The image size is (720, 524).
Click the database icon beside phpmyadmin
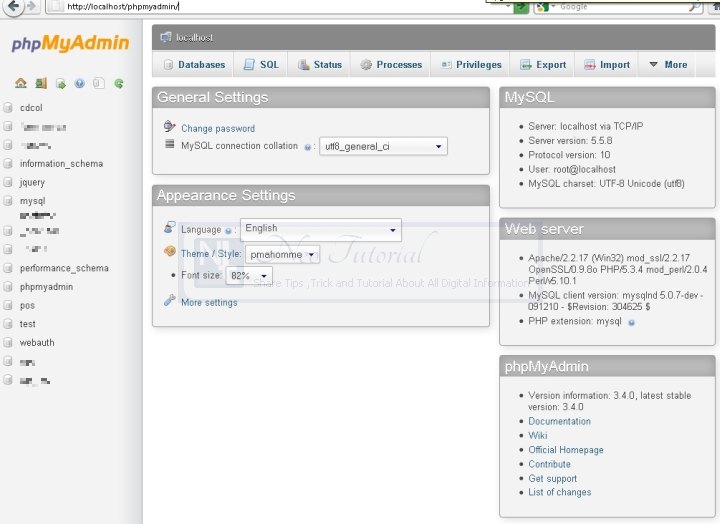click(x=8, y=287)
